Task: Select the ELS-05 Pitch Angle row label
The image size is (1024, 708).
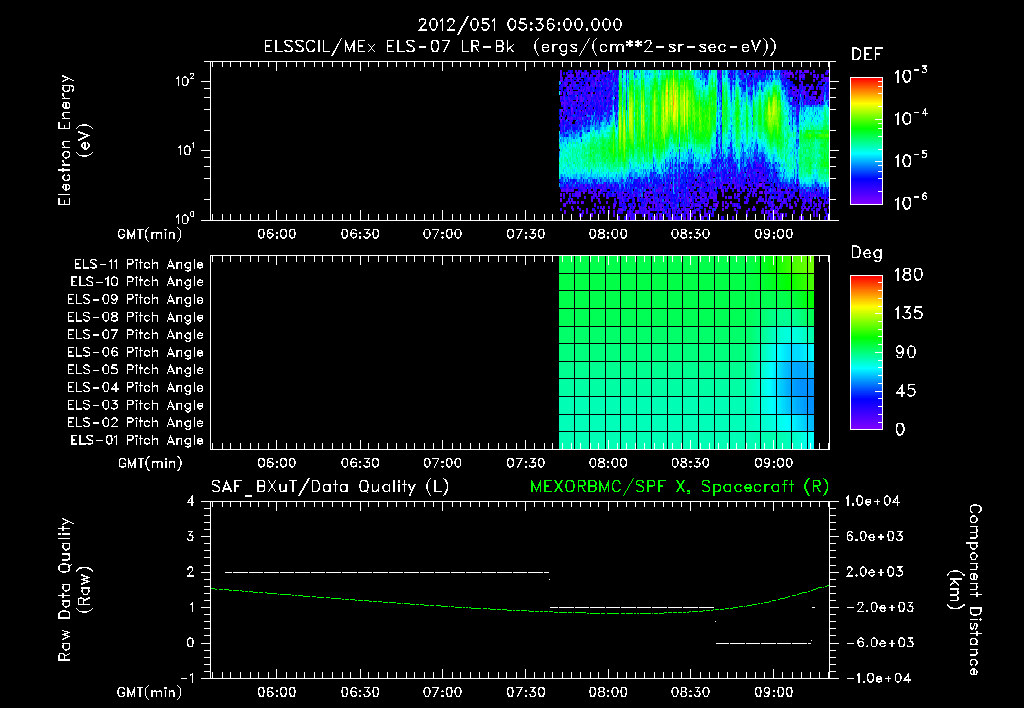Action: pyautogui.click(x=135, y=370)
